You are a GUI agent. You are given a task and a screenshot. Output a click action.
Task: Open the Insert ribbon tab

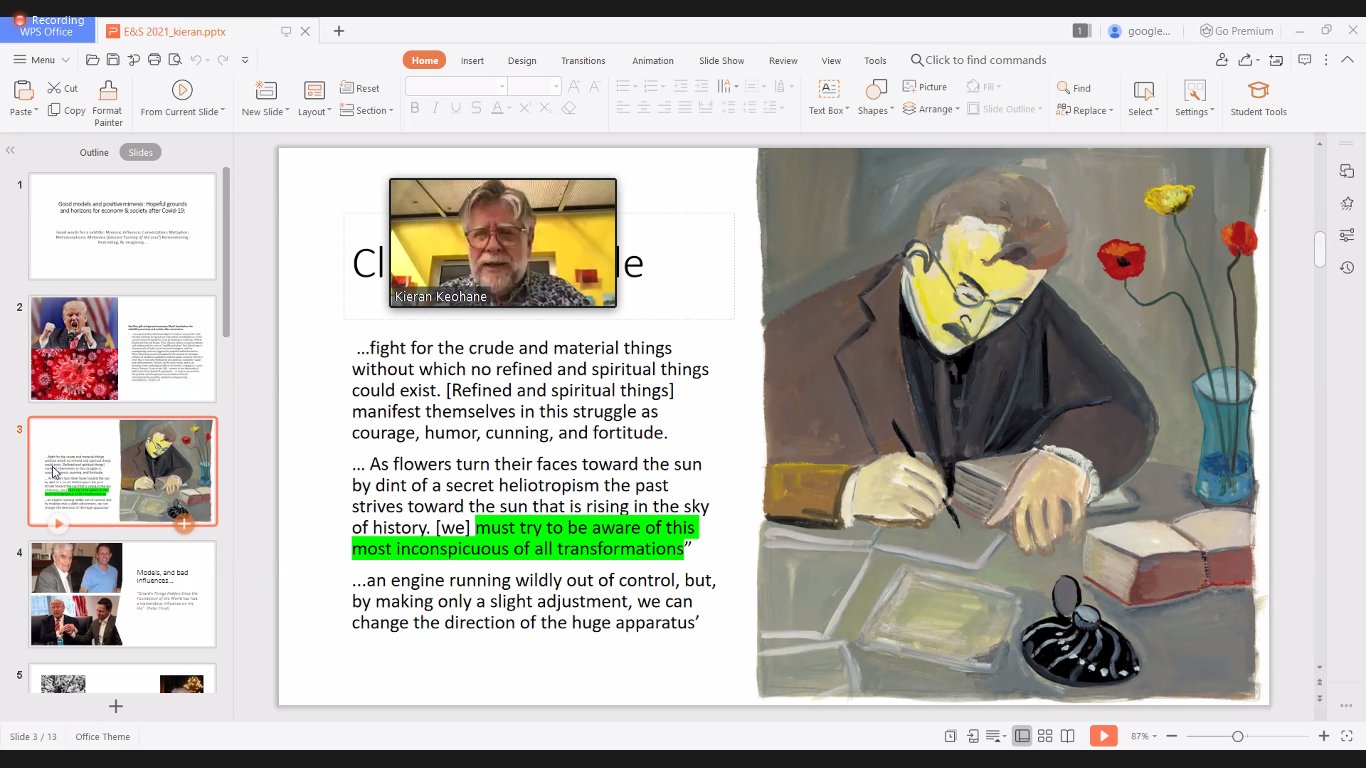point(472,60)
